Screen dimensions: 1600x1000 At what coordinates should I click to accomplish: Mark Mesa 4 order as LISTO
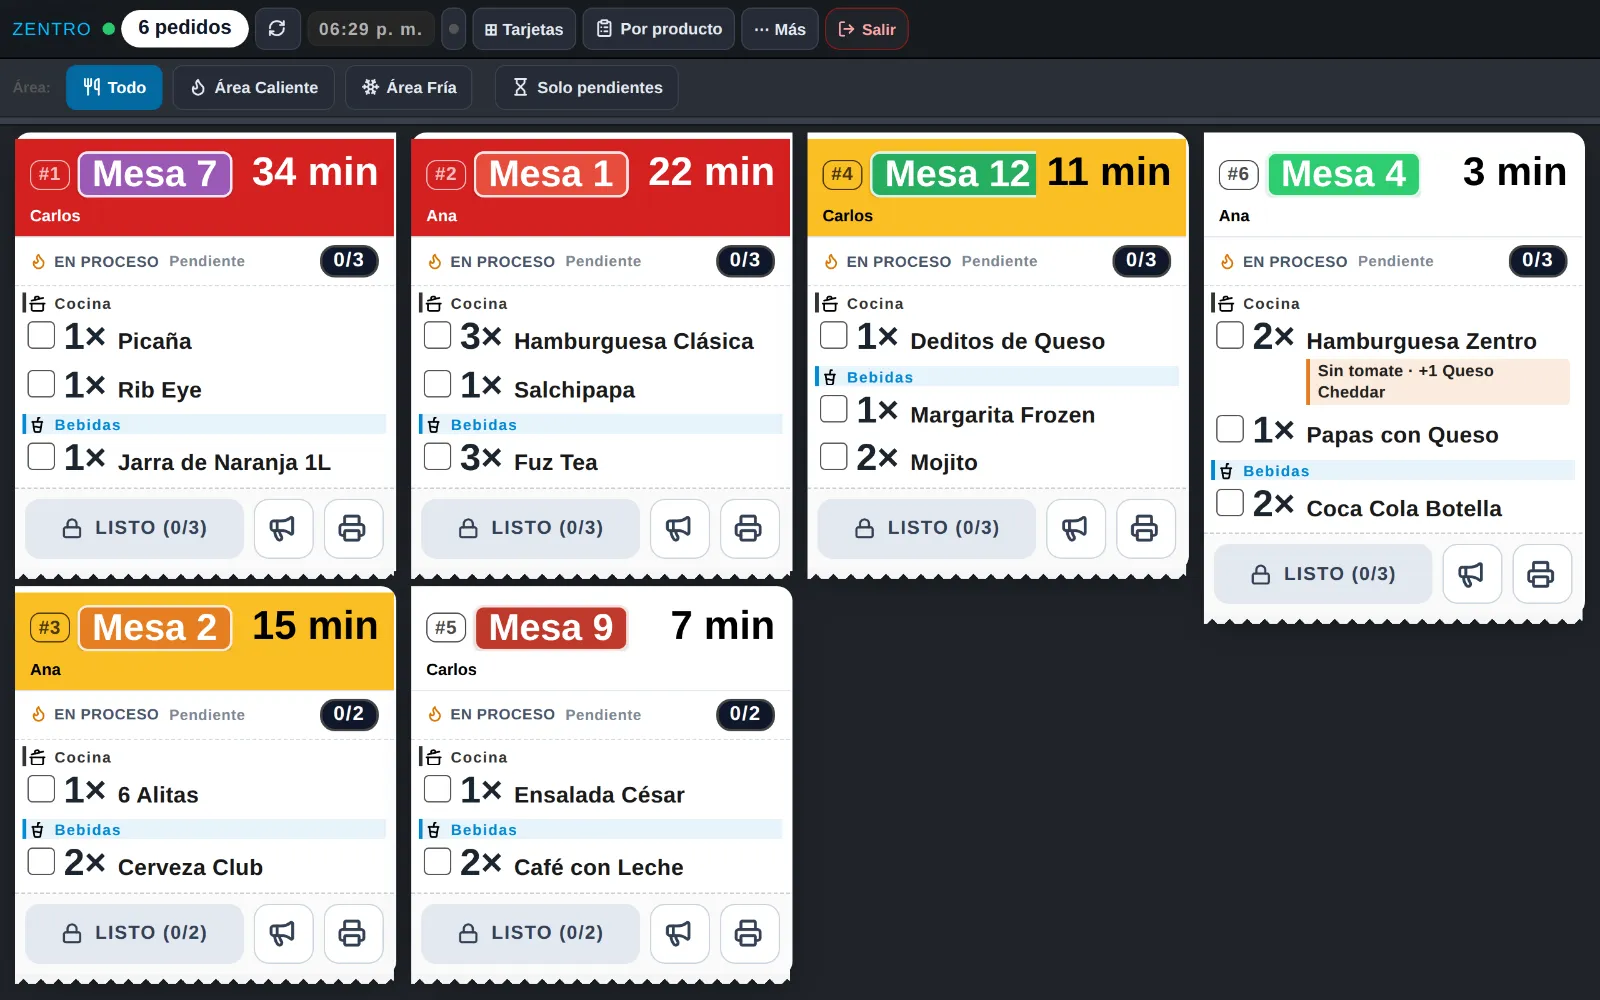[1323, 574]
